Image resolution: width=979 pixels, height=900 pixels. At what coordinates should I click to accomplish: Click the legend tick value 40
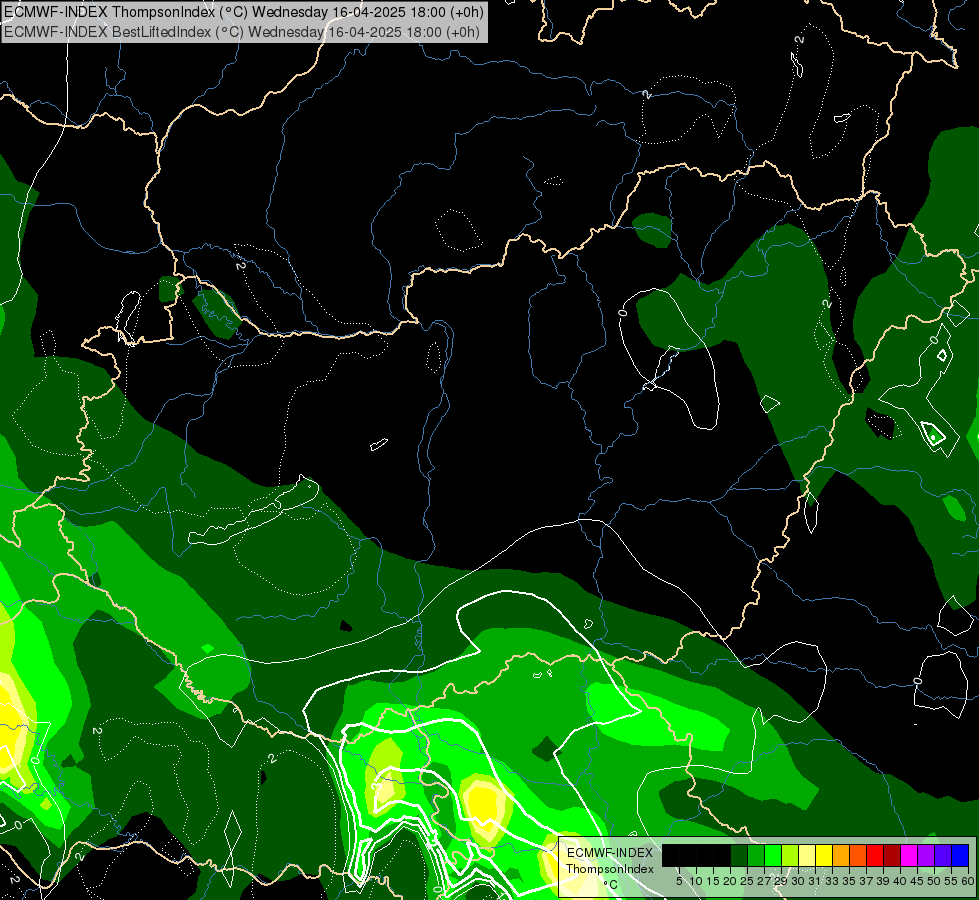[900, 881]
